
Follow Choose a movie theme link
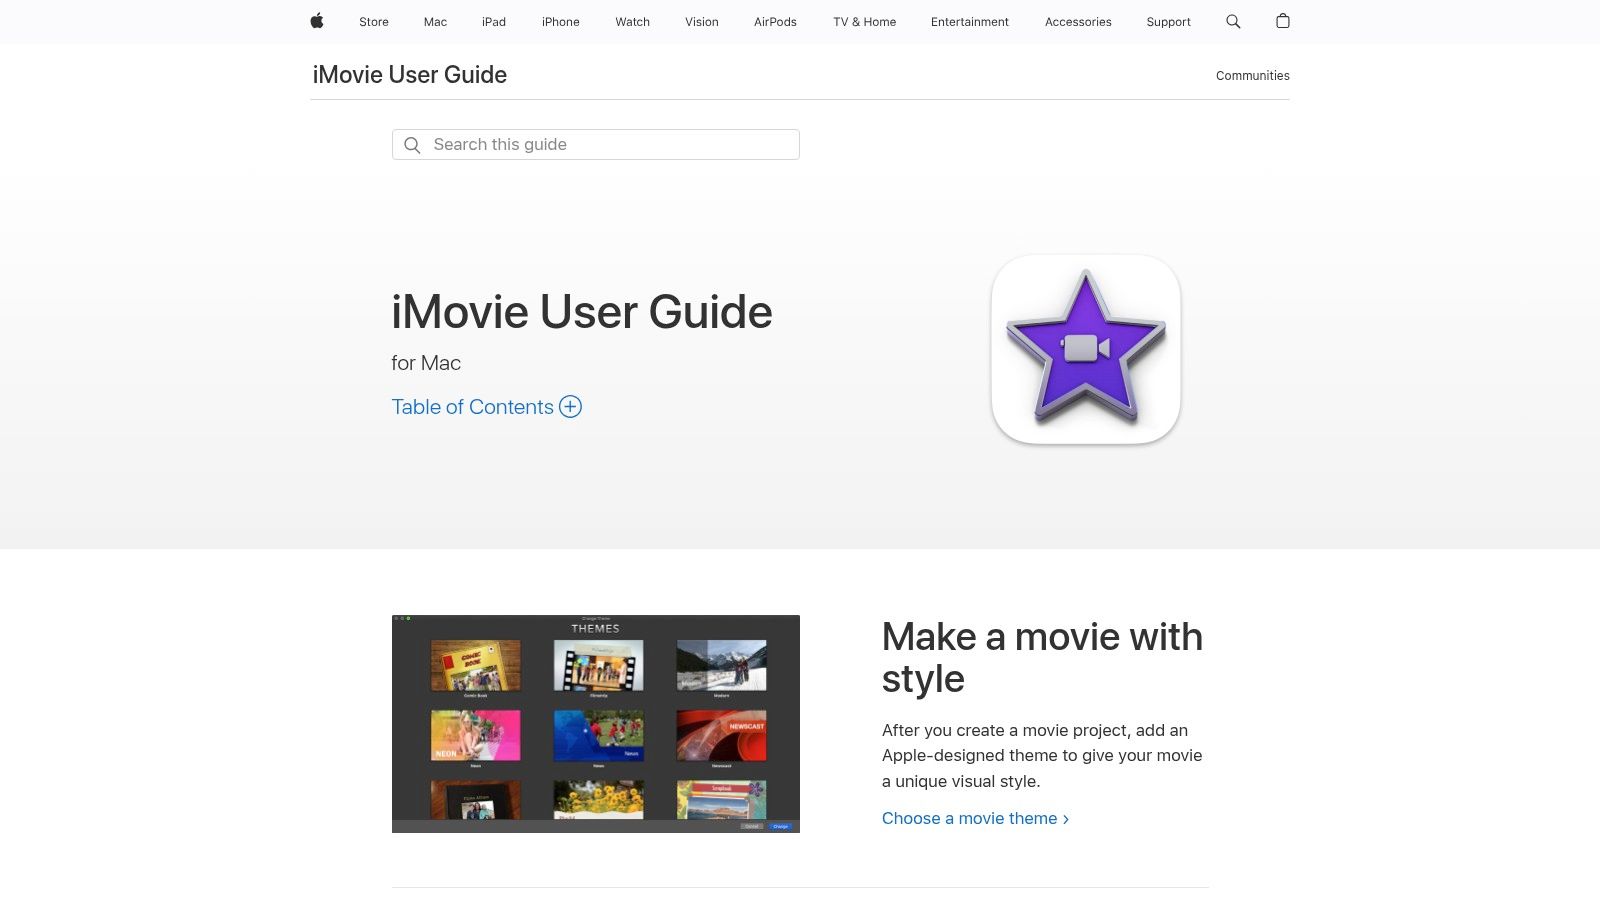click(x=976, y=818)
